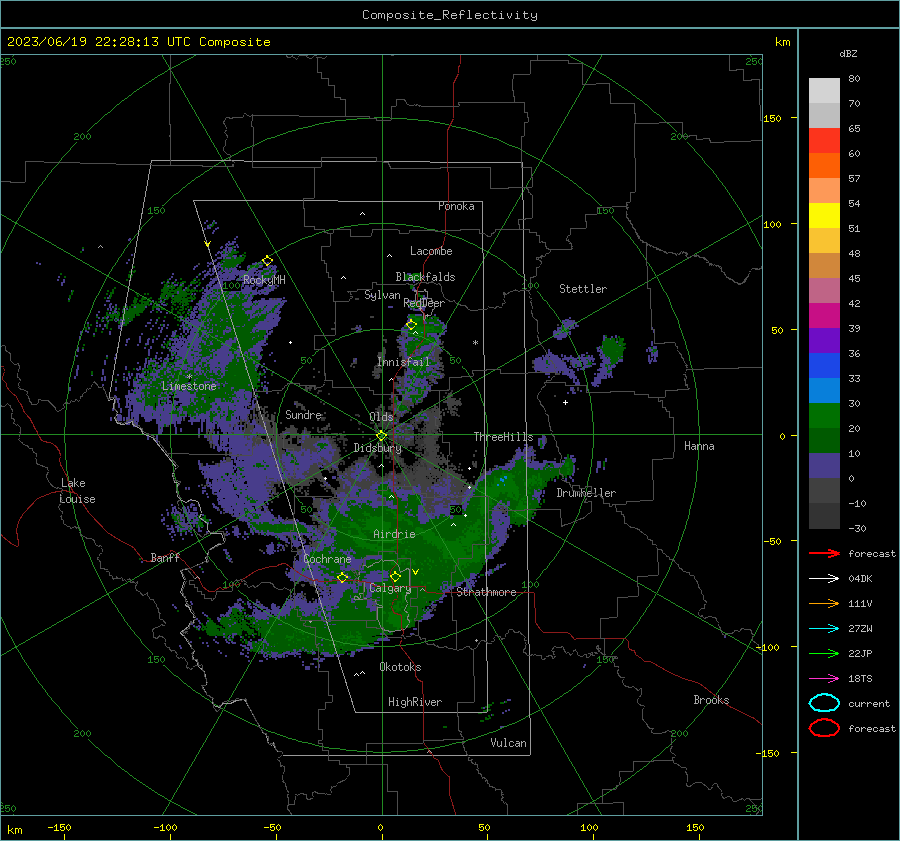Click the red forecast ellipse legend icon
This screenshot has width=900, height=841.
point(824,728)
